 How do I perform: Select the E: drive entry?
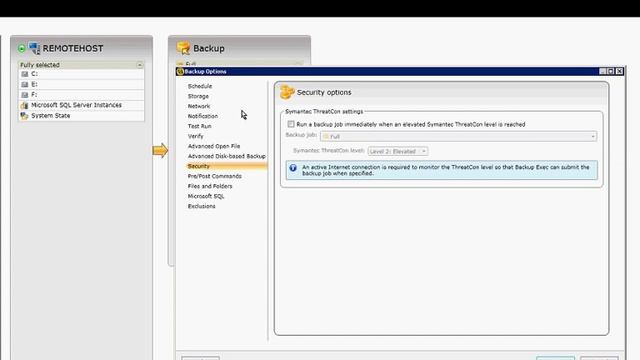coord(82,84)
